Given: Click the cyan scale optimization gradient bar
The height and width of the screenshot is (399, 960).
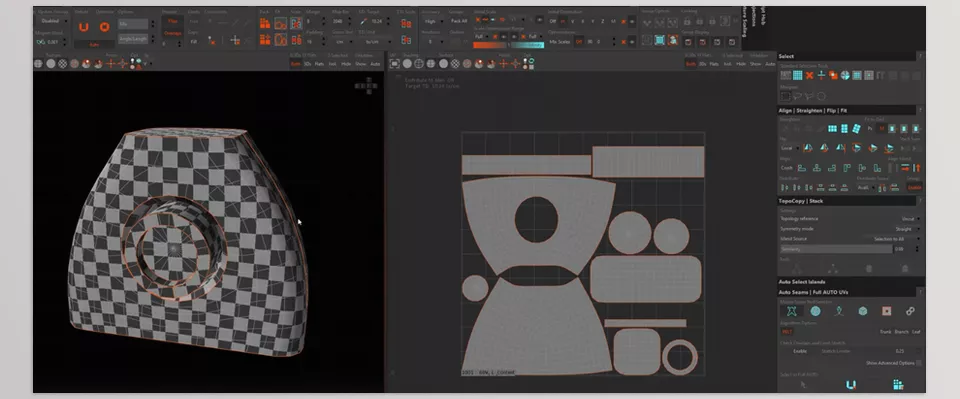Looking at the screenshot, I should click(527, 45).
